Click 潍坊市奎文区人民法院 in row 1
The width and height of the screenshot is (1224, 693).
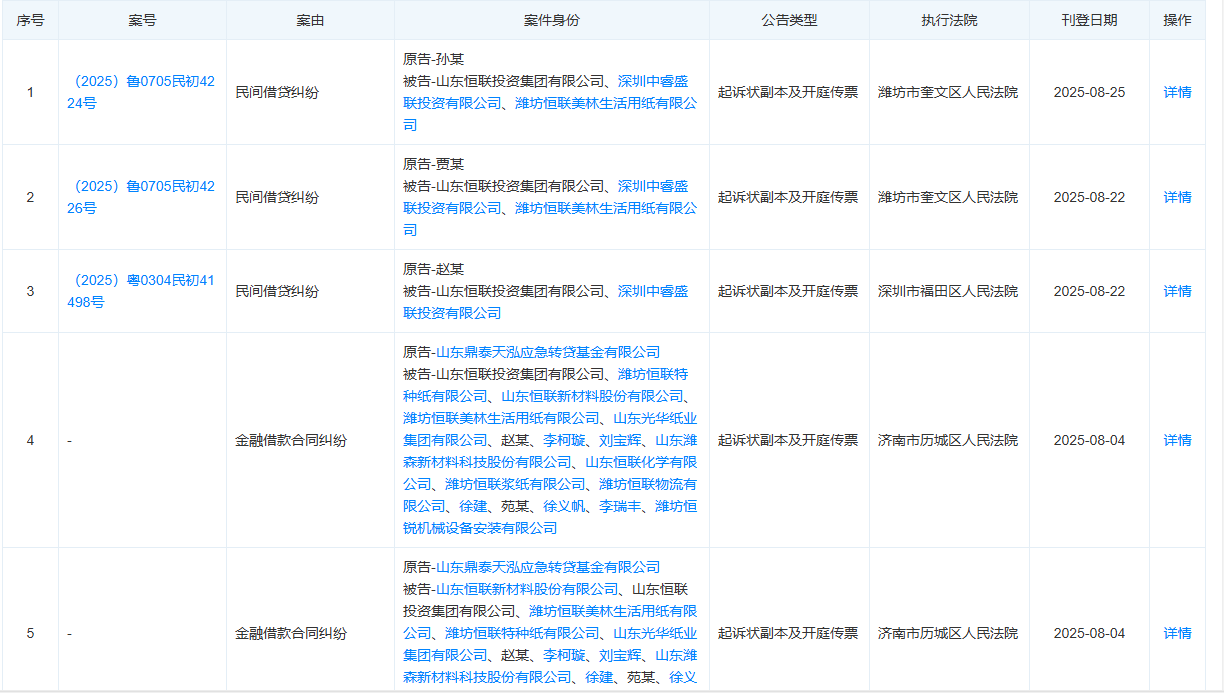coord(948,92)
